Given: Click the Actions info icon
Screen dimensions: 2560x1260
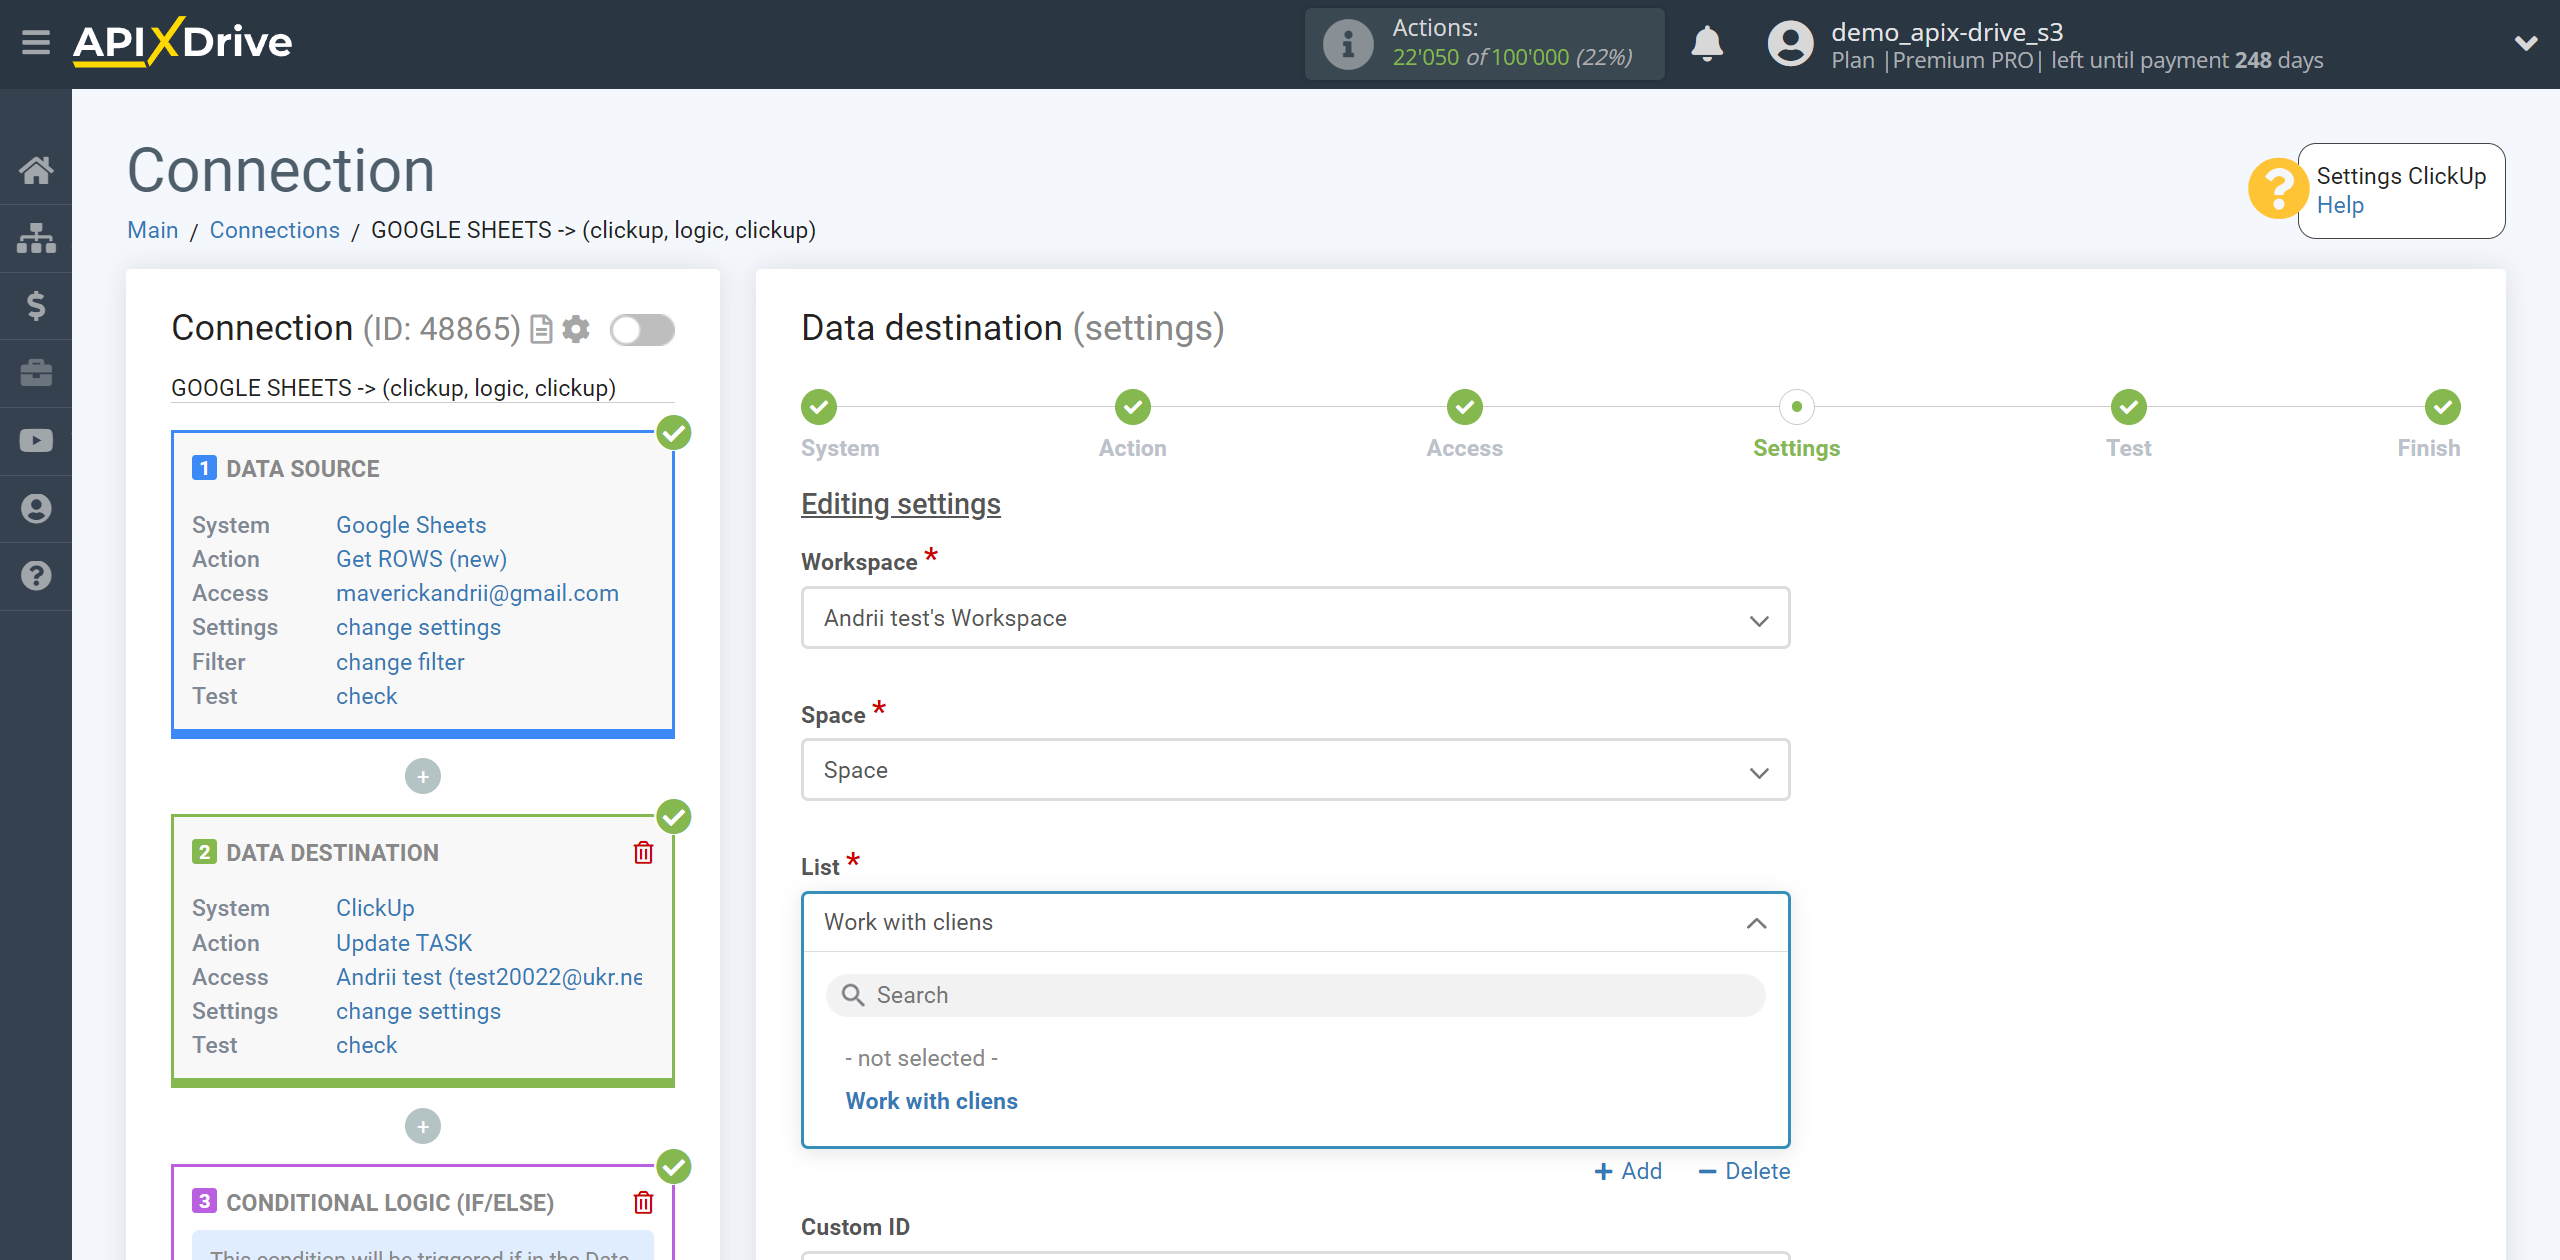Looking at the screenshot, I should point(1347,44).
